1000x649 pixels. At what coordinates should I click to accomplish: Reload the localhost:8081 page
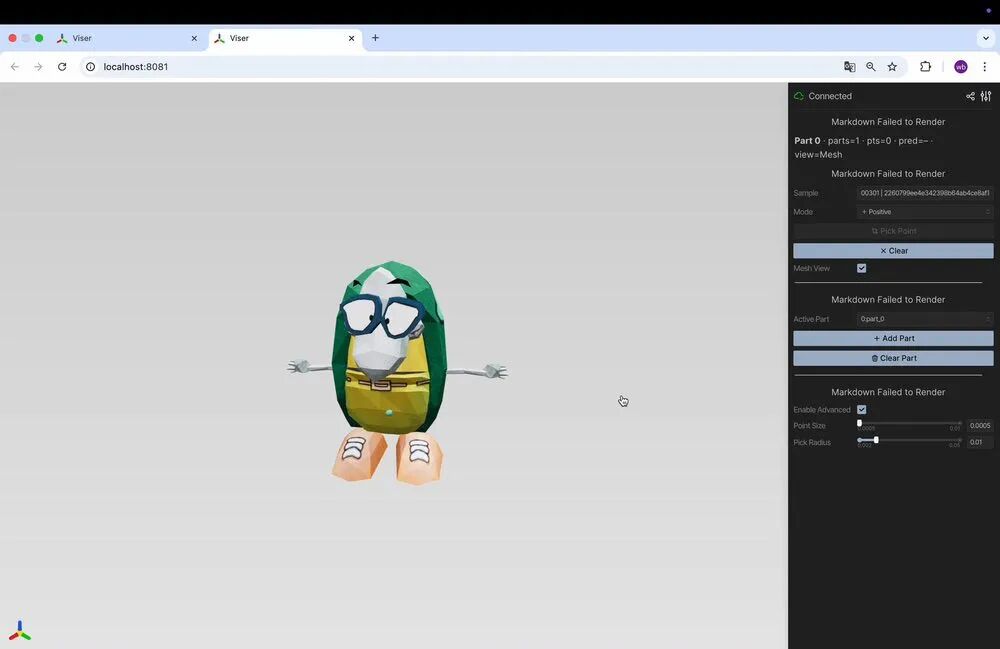(x=62, y=66)
